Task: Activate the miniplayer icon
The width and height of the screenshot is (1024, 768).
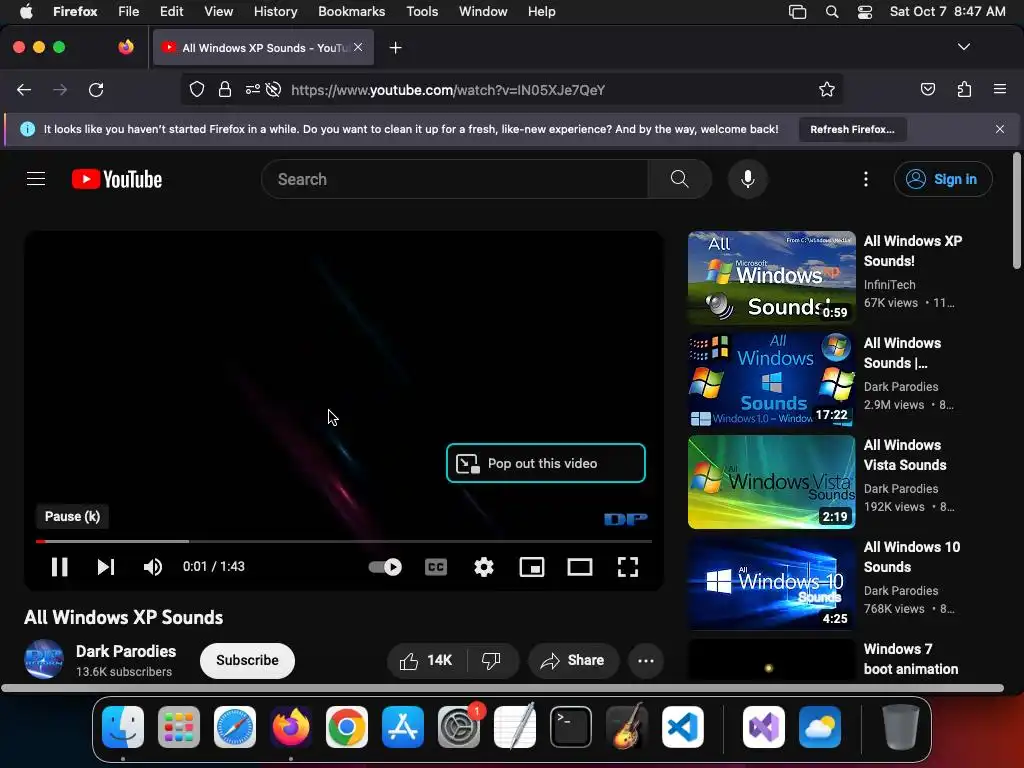Action: (x=532, y=567)
